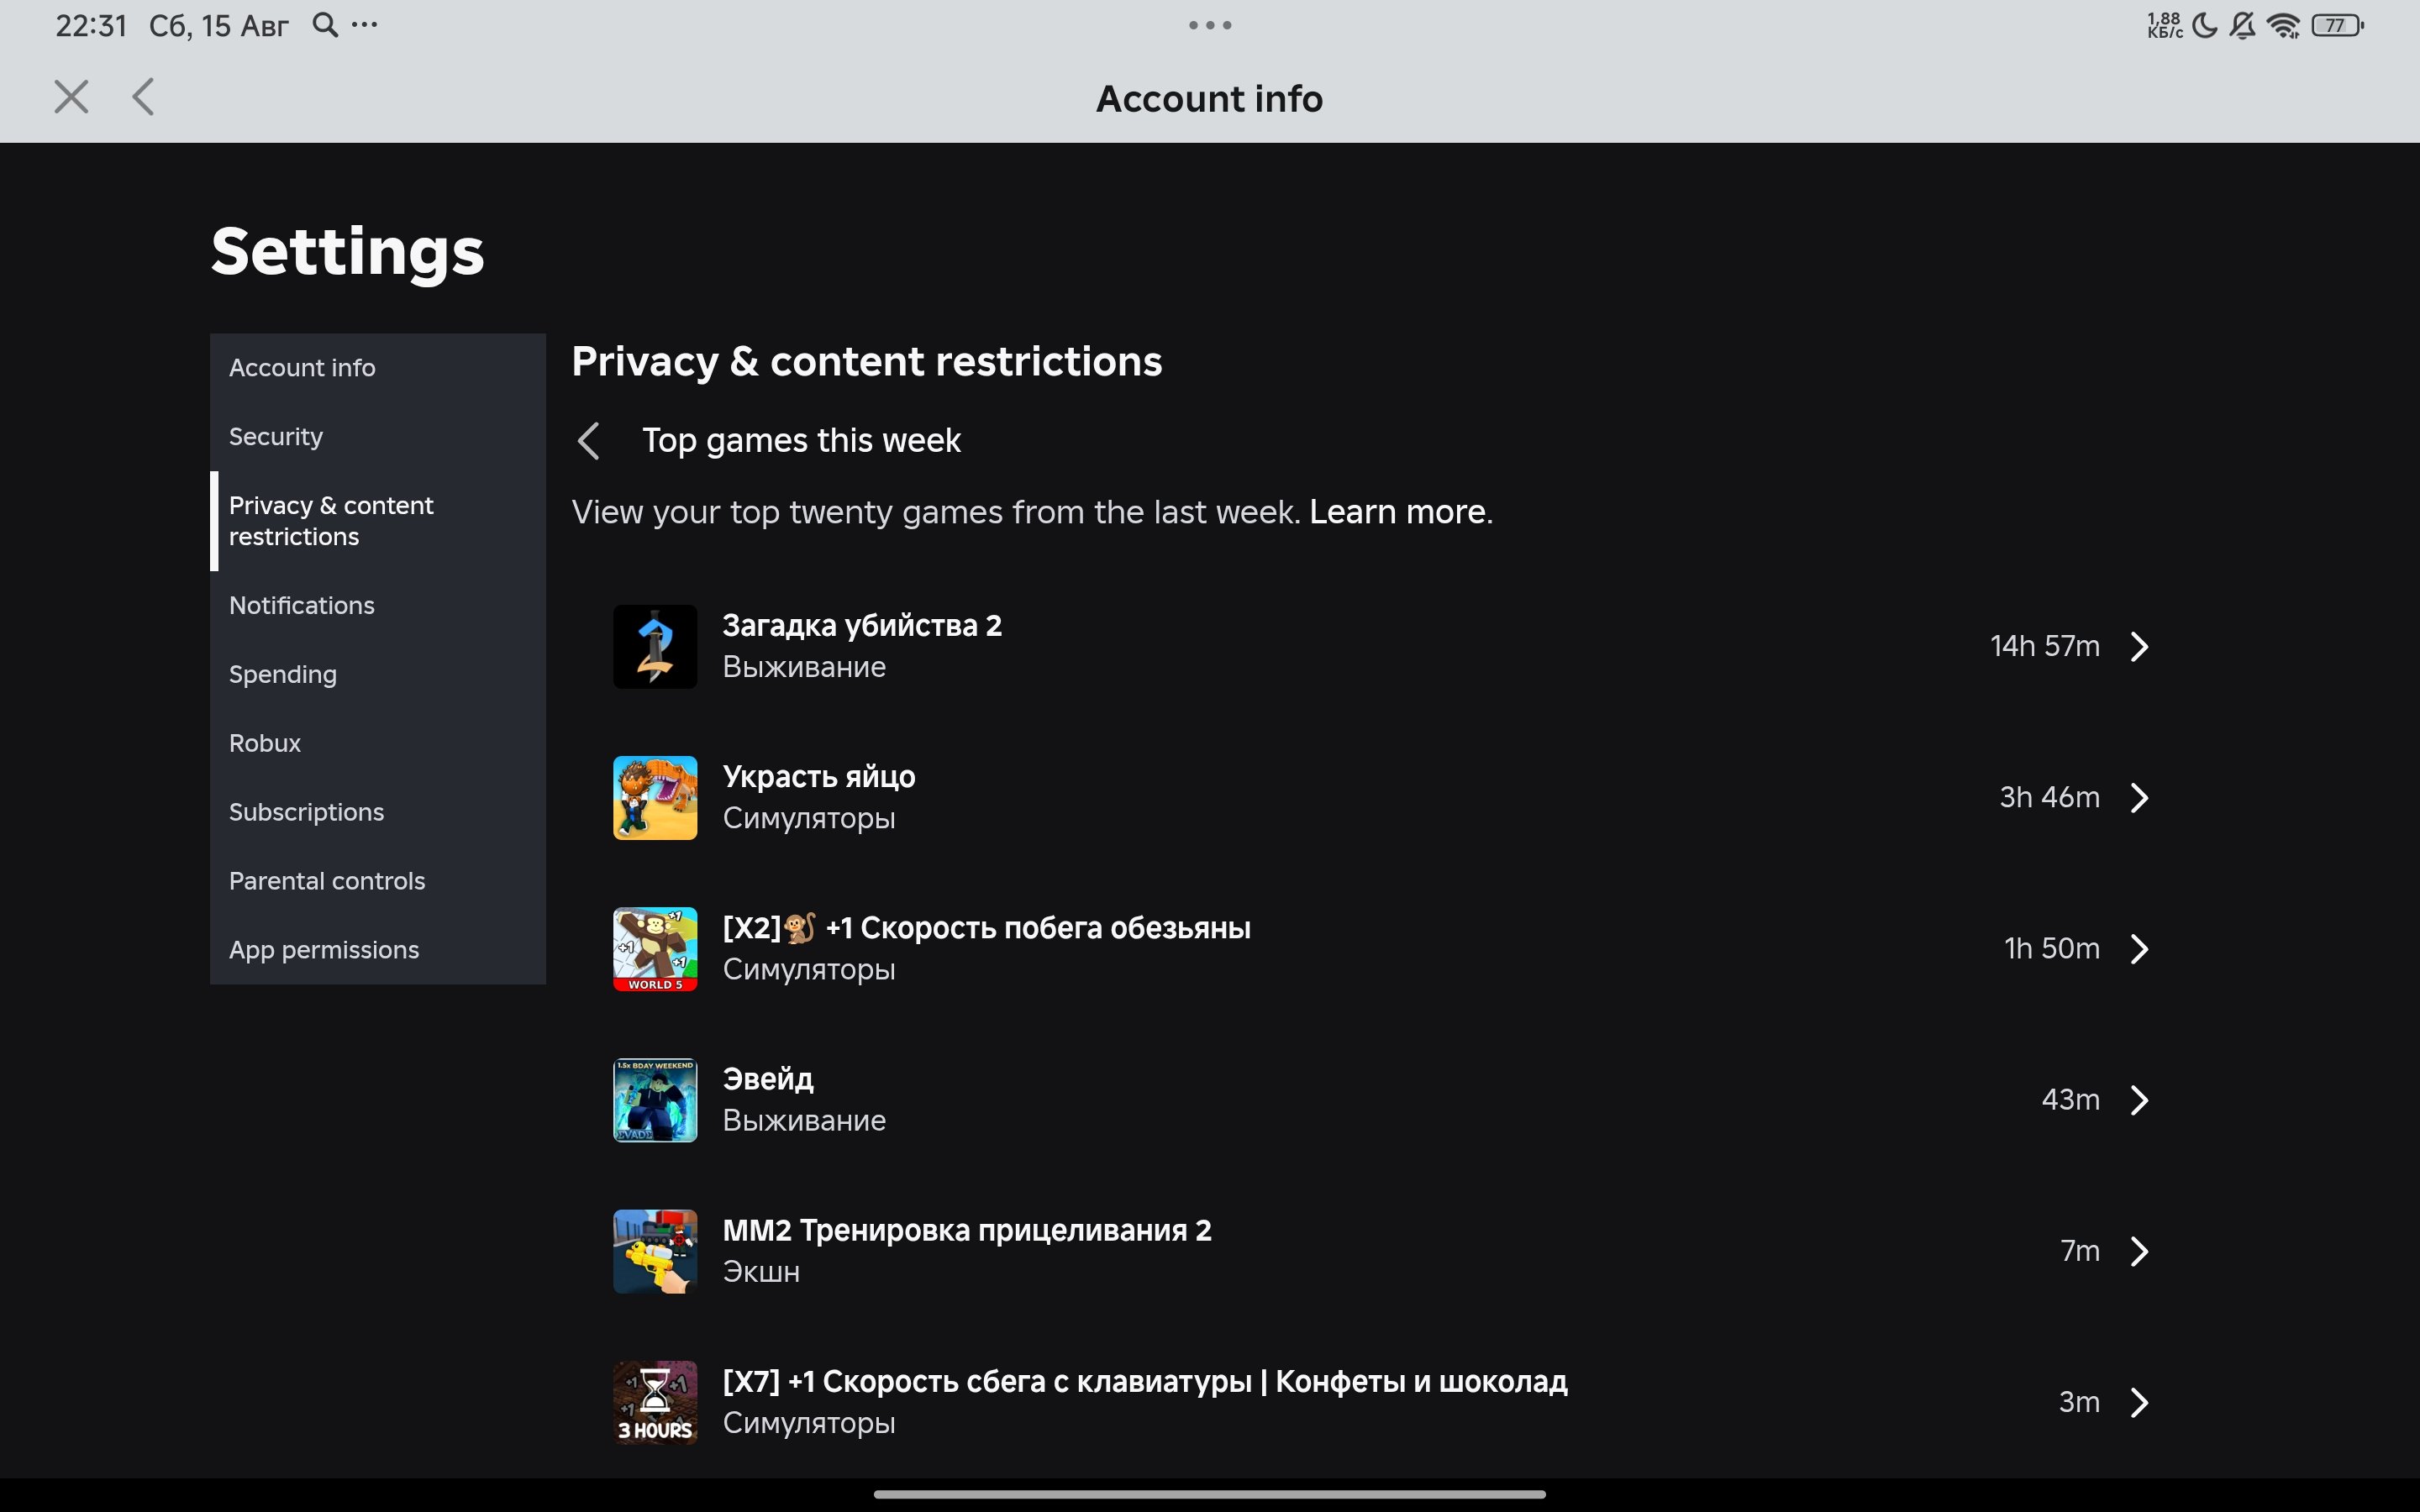The height and width of the screenshot is (1512, 2420).
Task: Tap the search icon in the status bar
Action: click(325, 25)
